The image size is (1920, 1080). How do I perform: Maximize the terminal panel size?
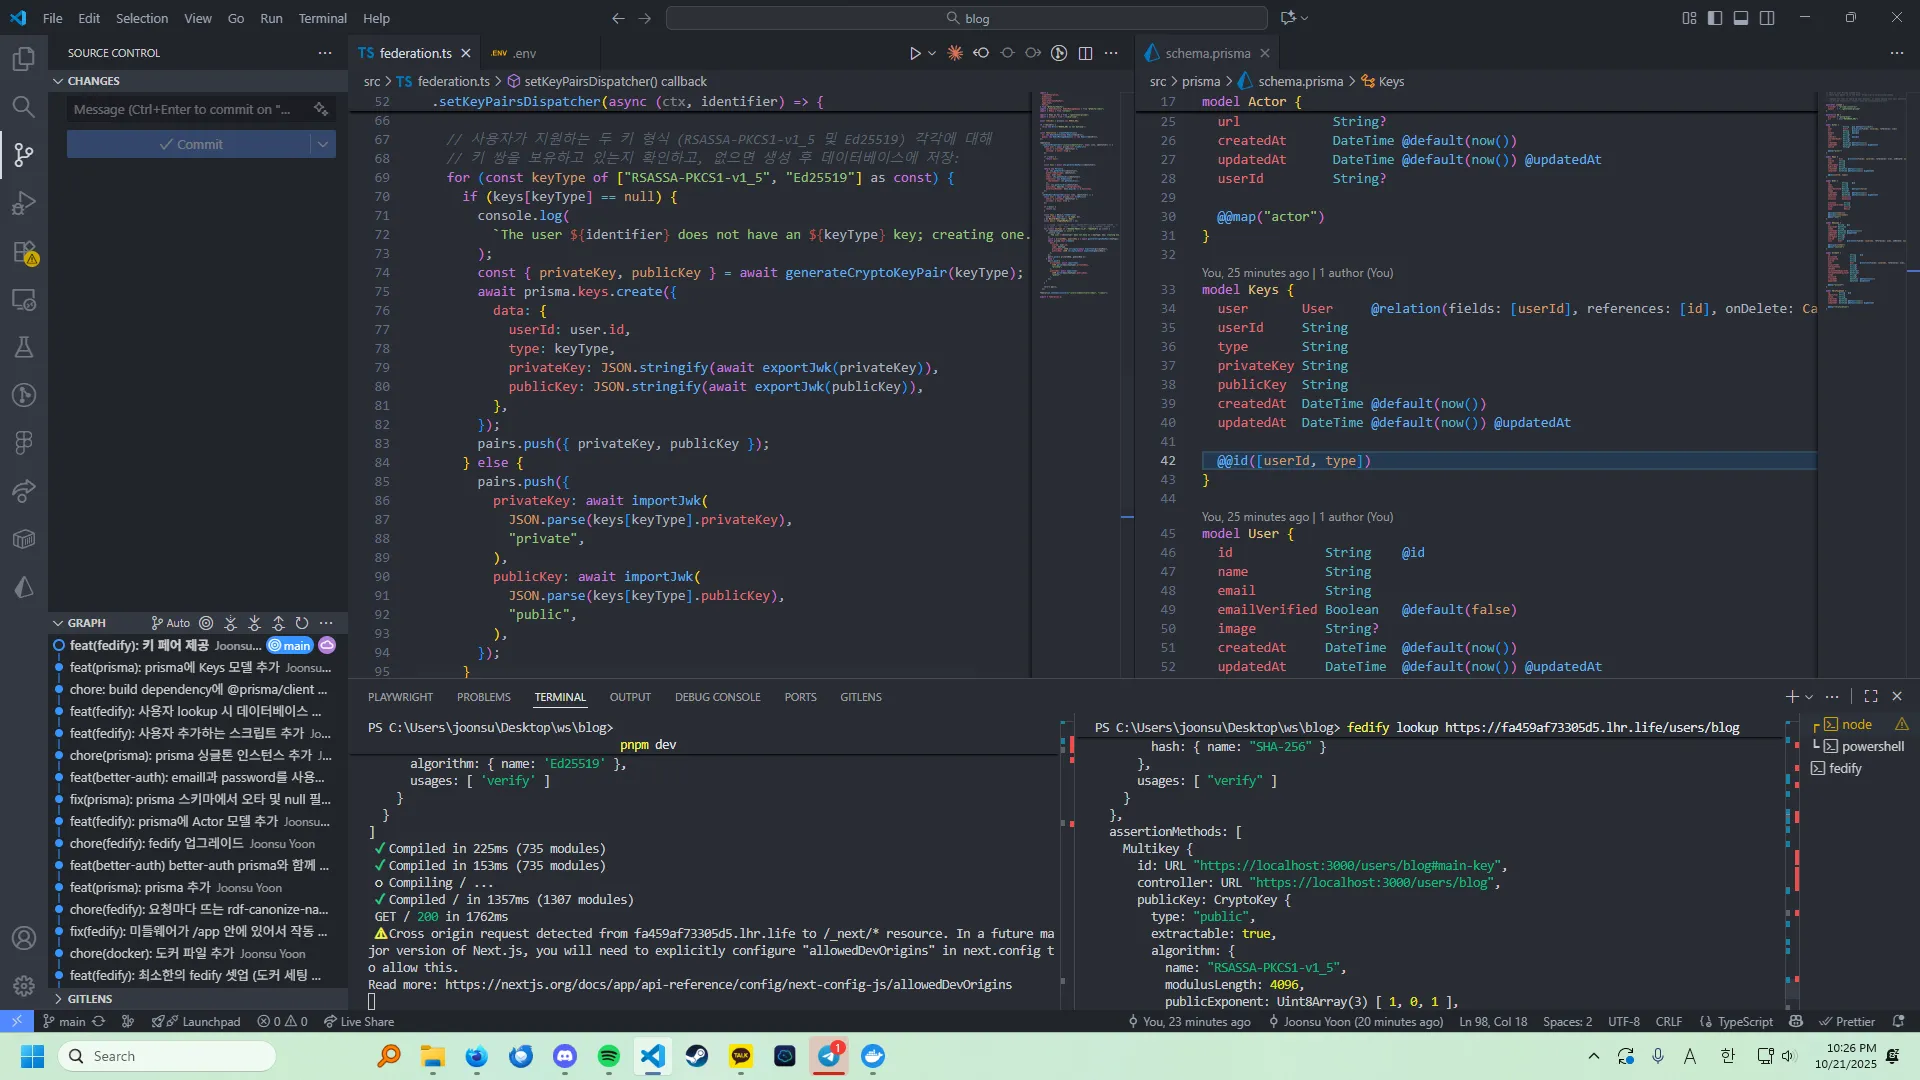[x=1871, y=697]
